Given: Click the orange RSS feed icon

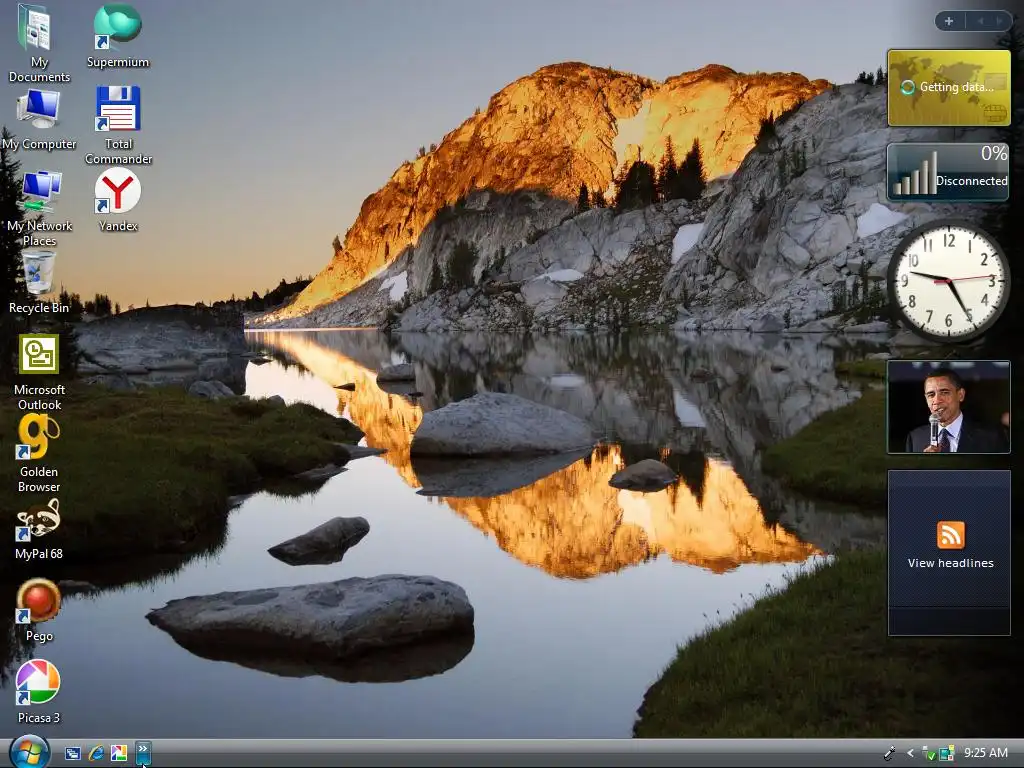Looking at the screenshot, I should coord(951,535).
